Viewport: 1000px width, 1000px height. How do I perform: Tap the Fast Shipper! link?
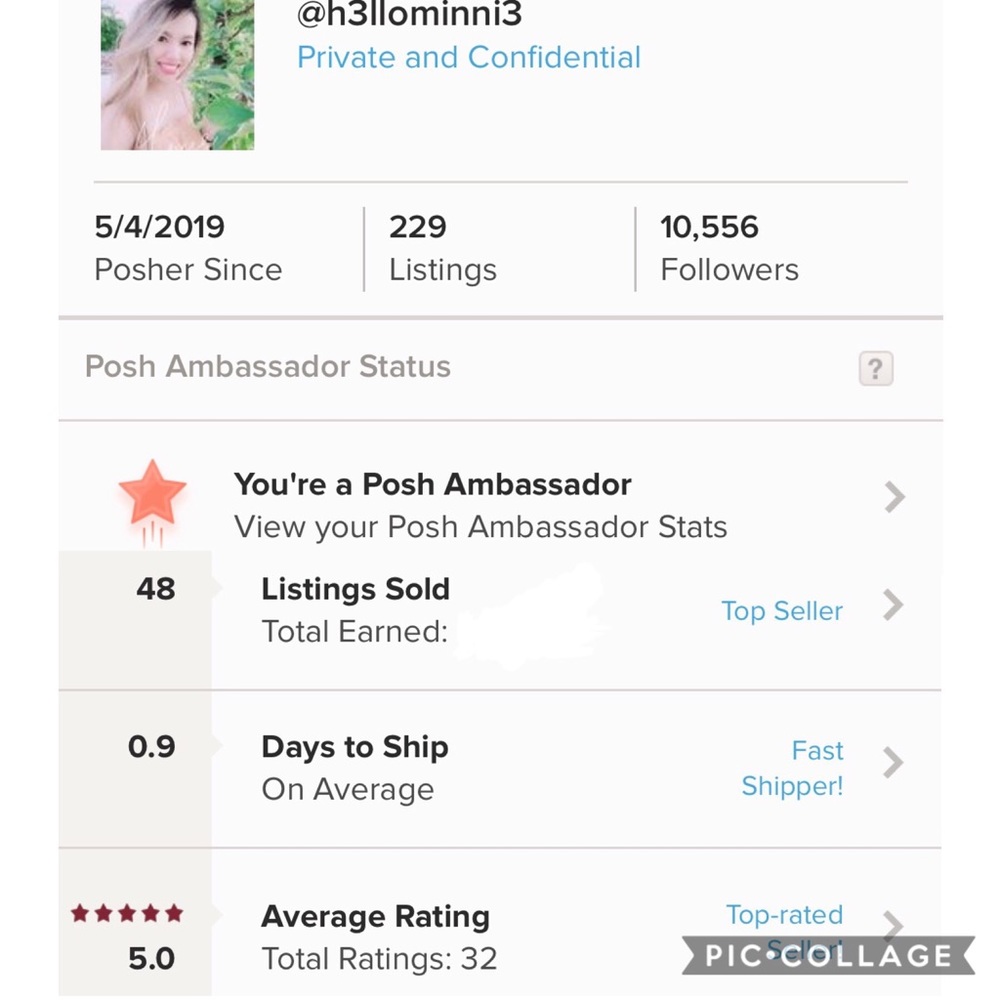(794, 768)
